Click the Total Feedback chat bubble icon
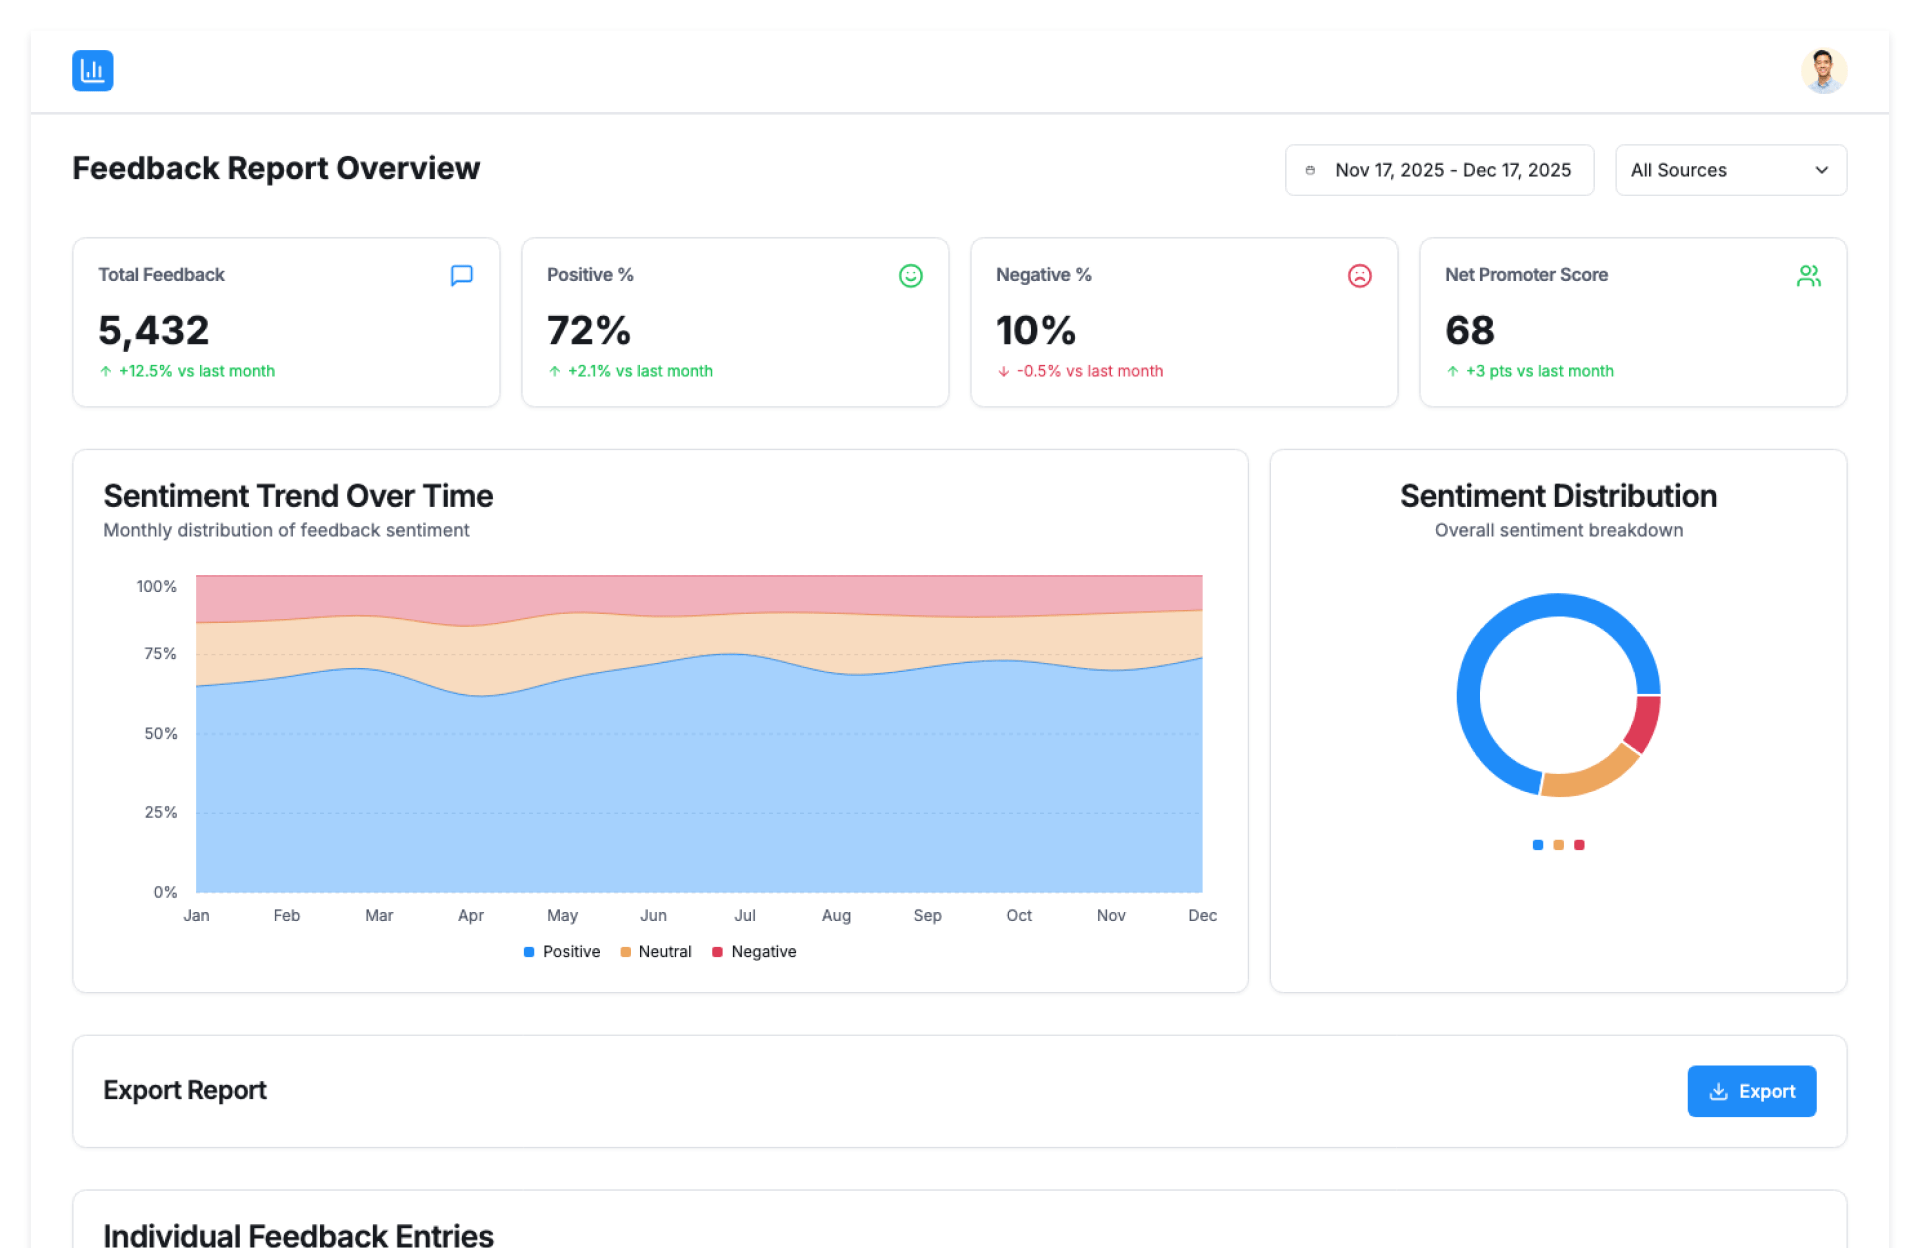The width and height of the screenshot is (1920, 1248). (x=461, y=275)
